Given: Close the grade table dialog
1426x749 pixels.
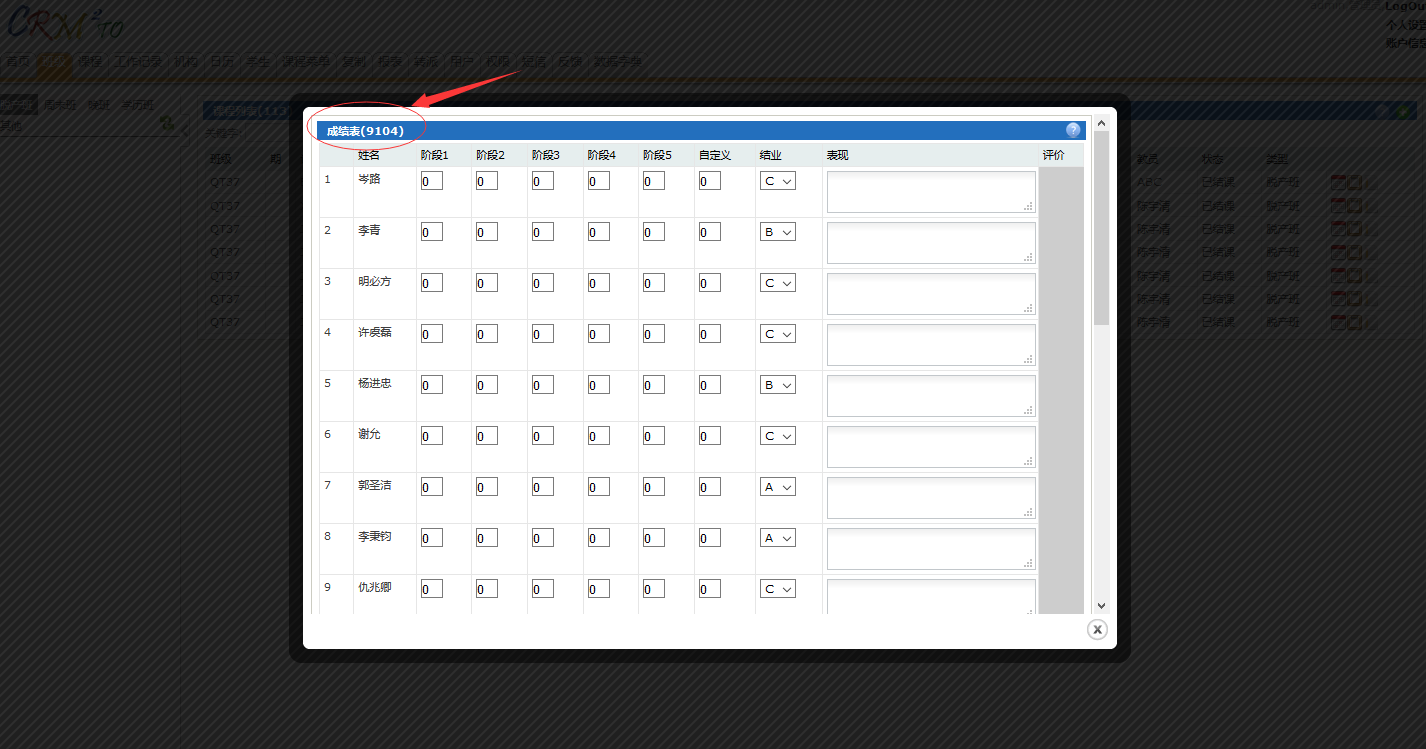Looking at the screenshot, I should pos(1097,629).
